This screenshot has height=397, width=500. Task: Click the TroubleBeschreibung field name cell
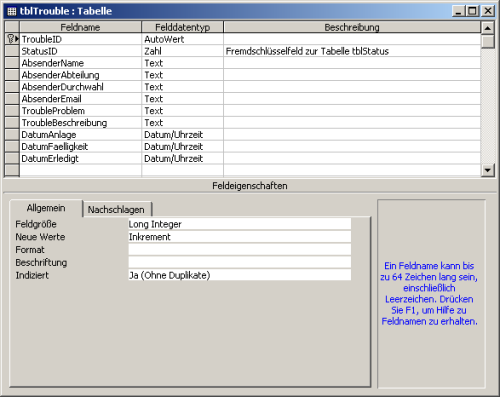click(x=80, y=123)
